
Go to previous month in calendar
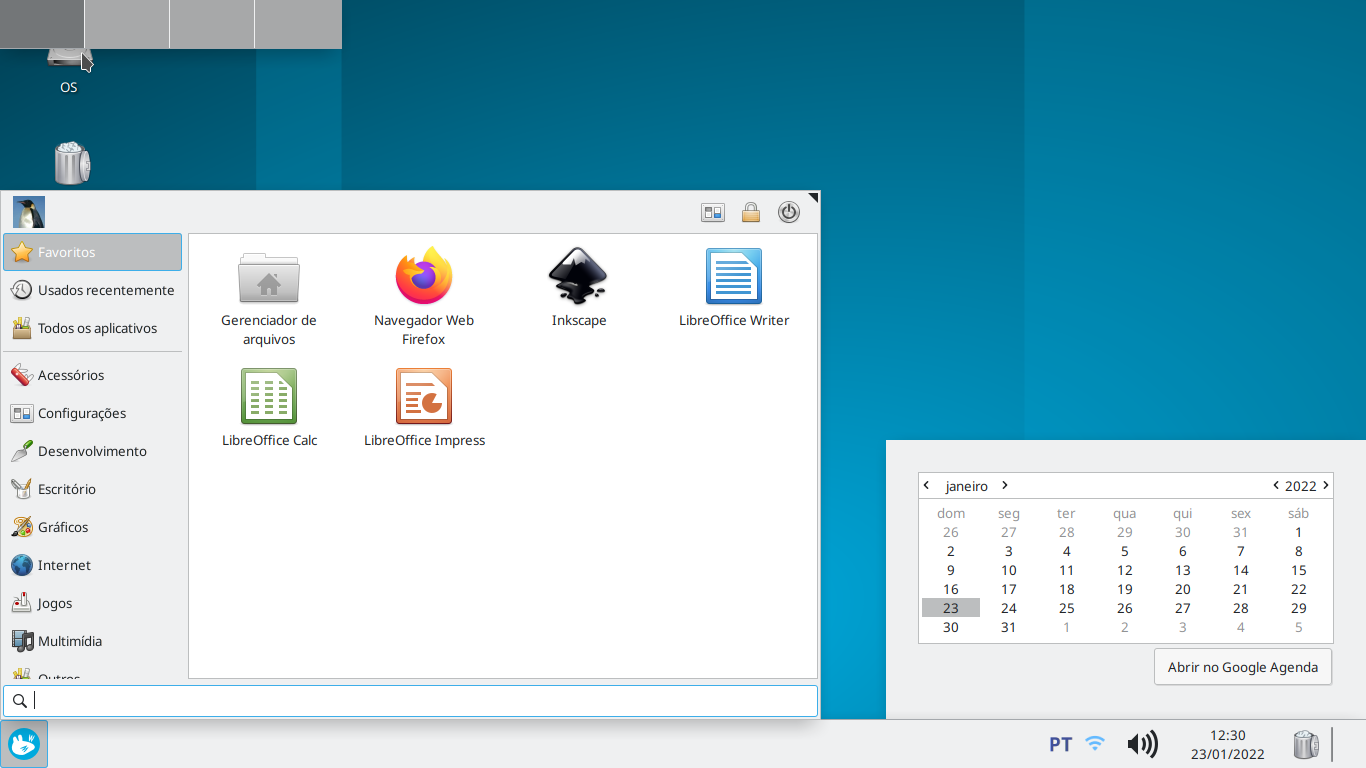[927, 485]
